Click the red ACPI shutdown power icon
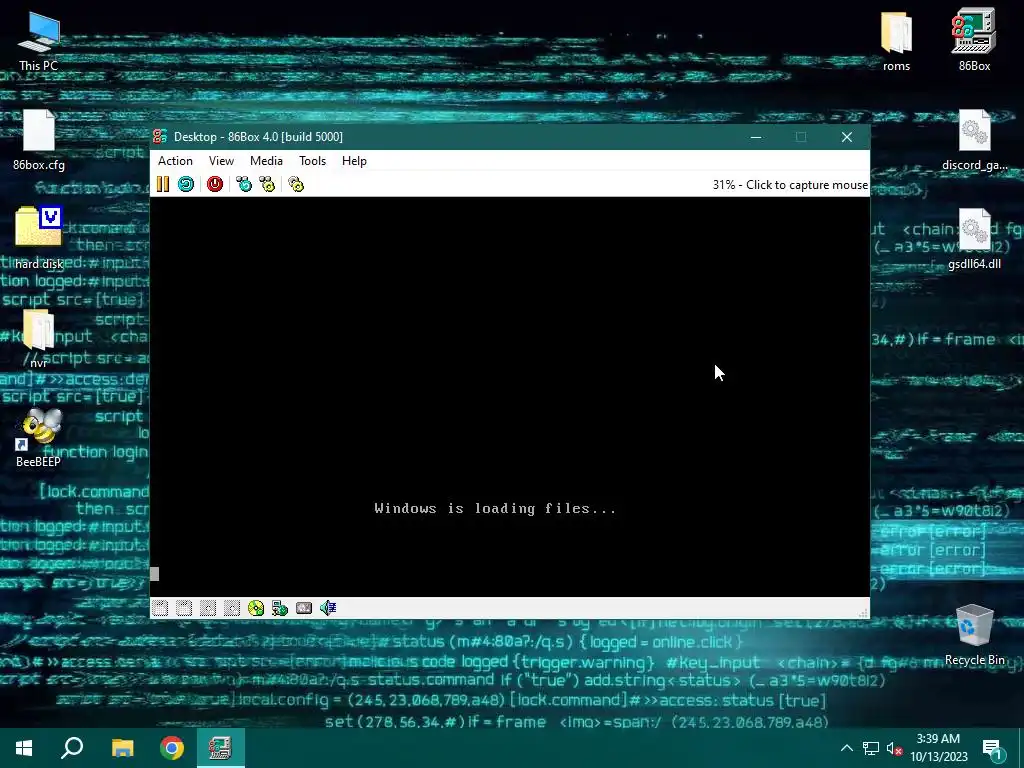The image size is (1024, 768). tap(215, 184)
